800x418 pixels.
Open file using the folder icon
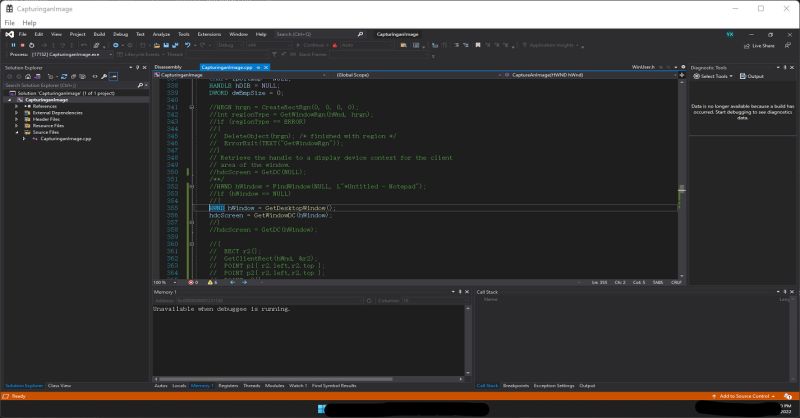(157, 45)
